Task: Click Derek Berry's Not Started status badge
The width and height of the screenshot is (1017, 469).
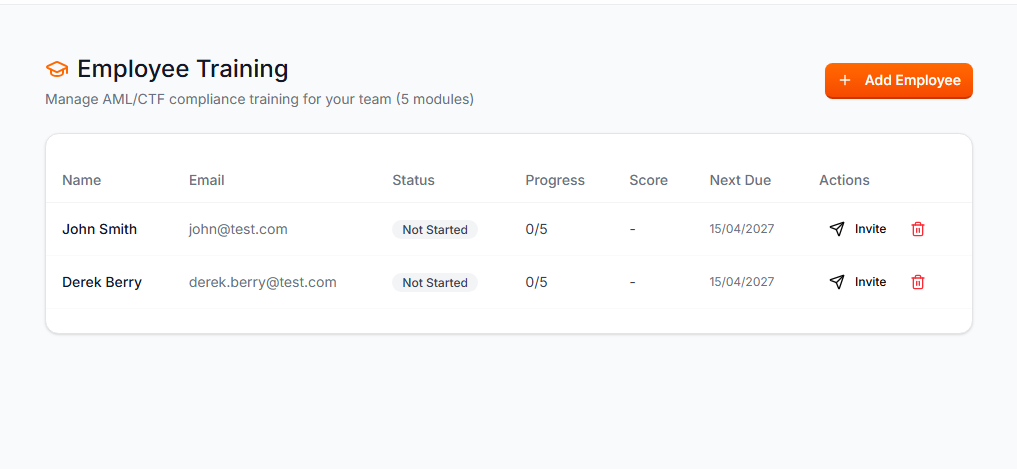Action: point(435,283)
